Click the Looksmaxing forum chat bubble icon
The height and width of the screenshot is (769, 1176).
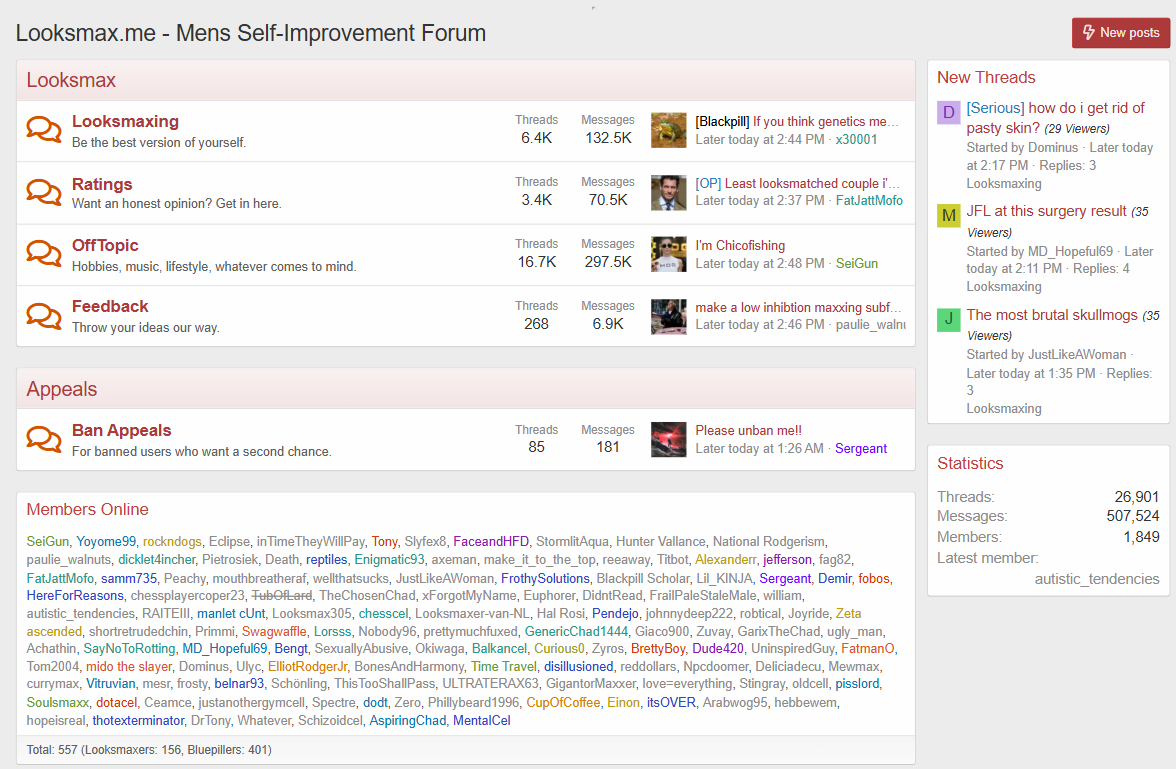(44, 130)
